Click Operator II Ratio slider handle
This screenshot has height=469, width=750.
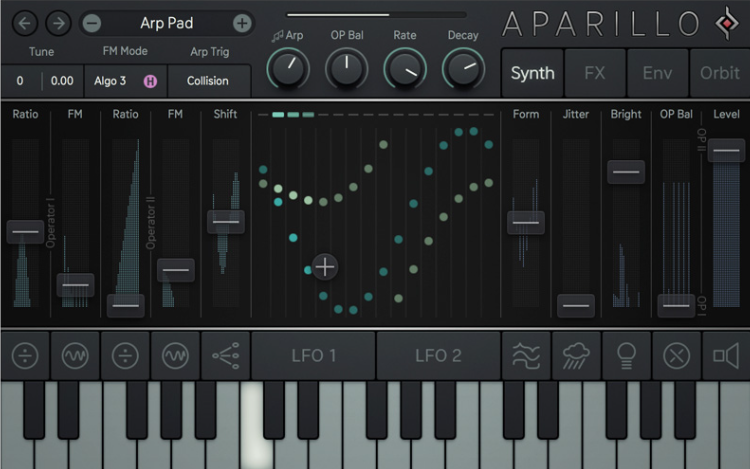126,306
